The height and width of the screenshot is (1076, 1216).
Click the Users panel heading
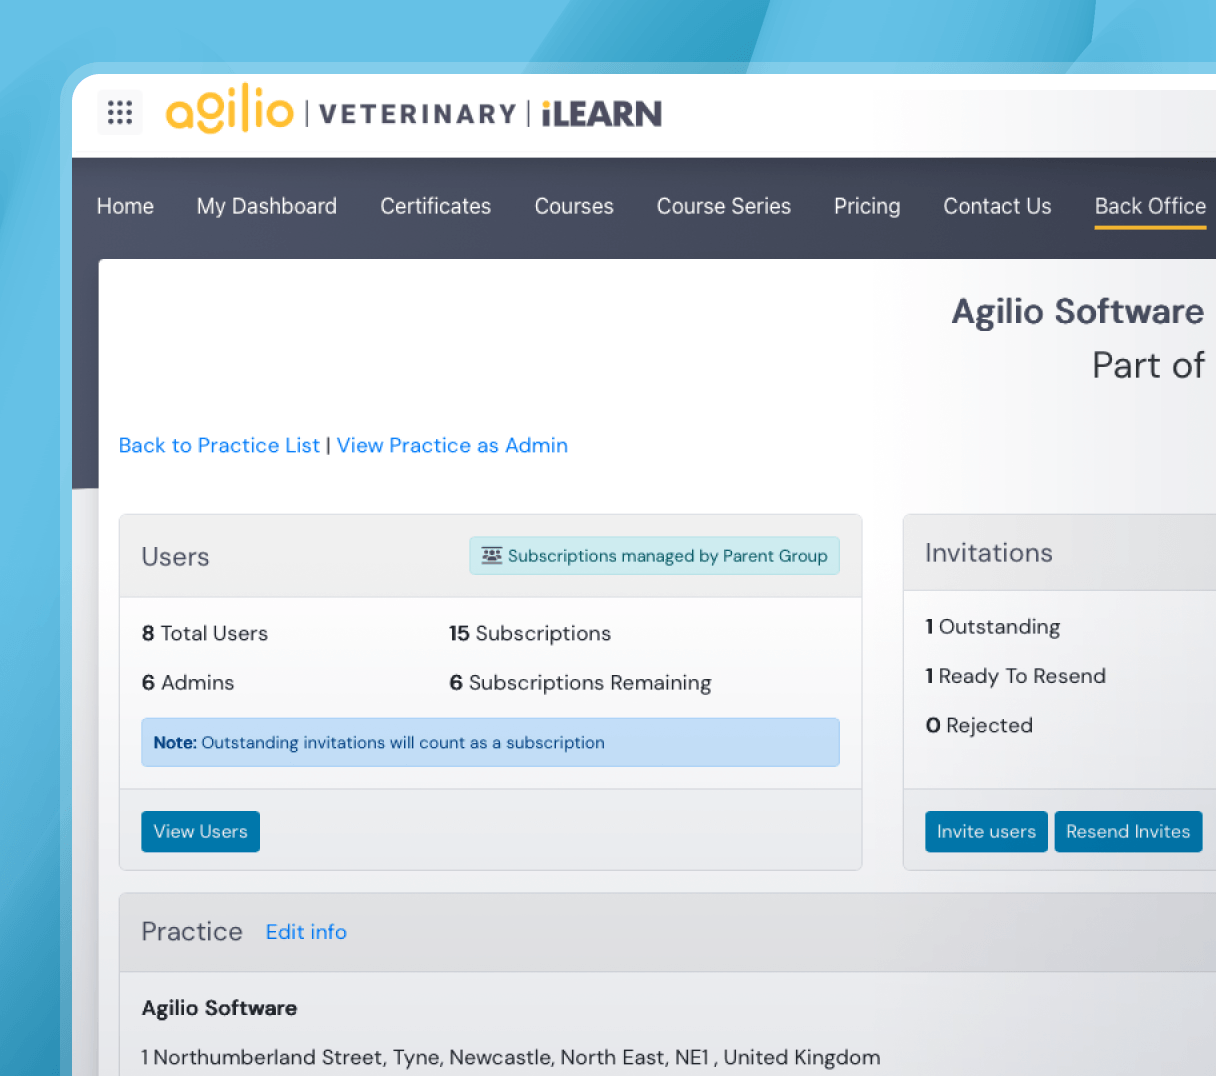(x=175, y=557)
